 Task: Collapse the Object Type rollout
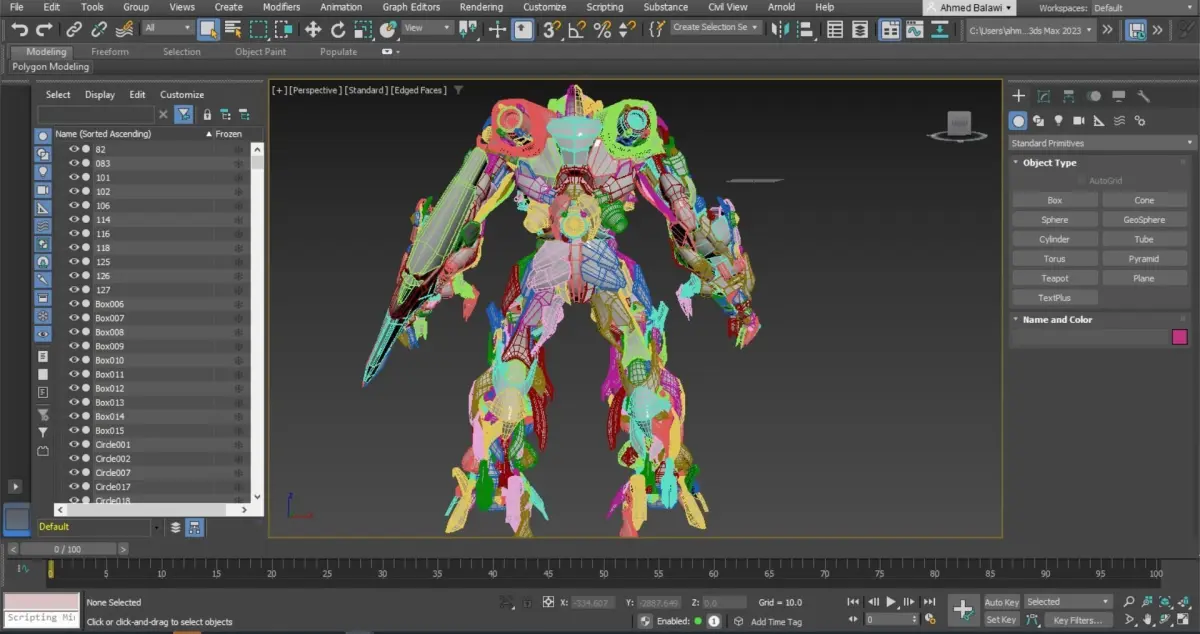[x=1049, y=162]
